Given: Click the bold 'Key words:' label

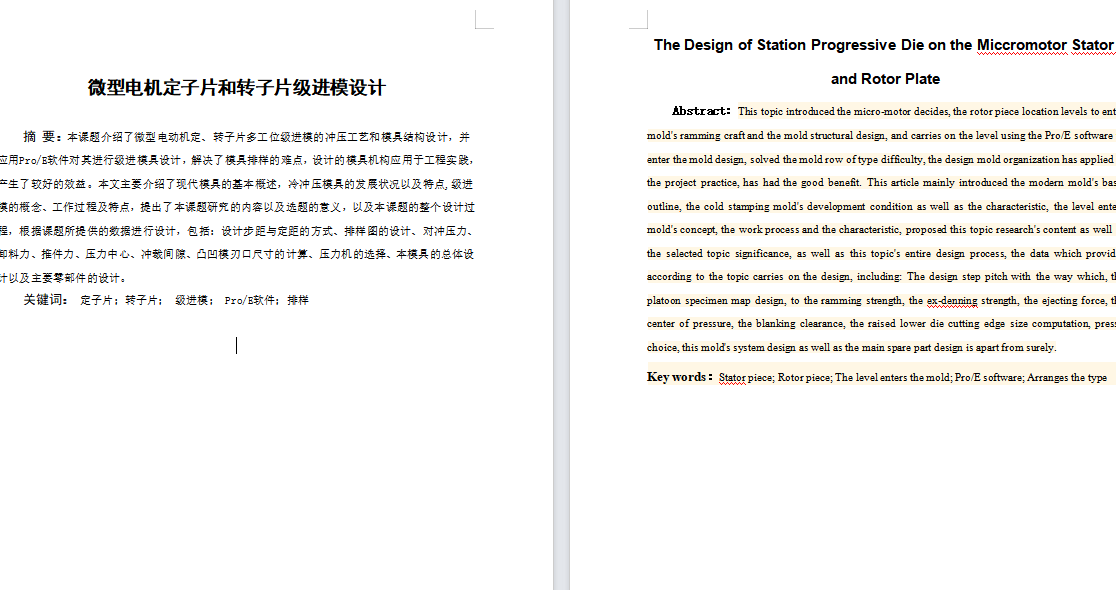Looking at the screenshot, I should click(680, 377).
